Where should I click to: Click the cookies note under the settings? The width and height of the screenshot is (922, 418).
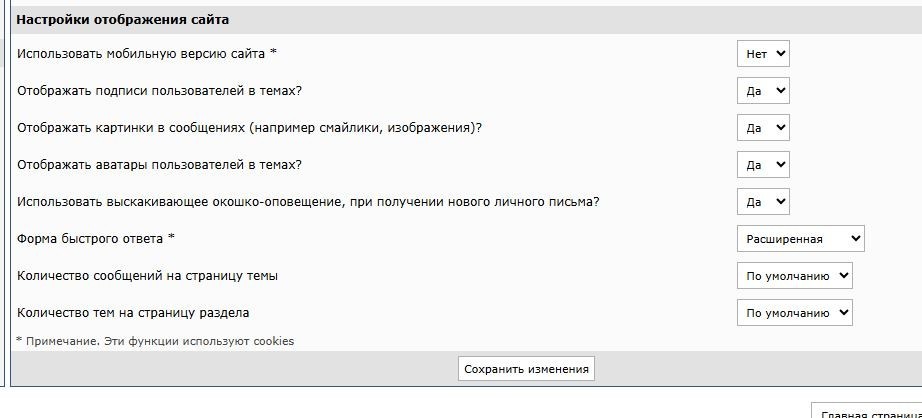155,341
